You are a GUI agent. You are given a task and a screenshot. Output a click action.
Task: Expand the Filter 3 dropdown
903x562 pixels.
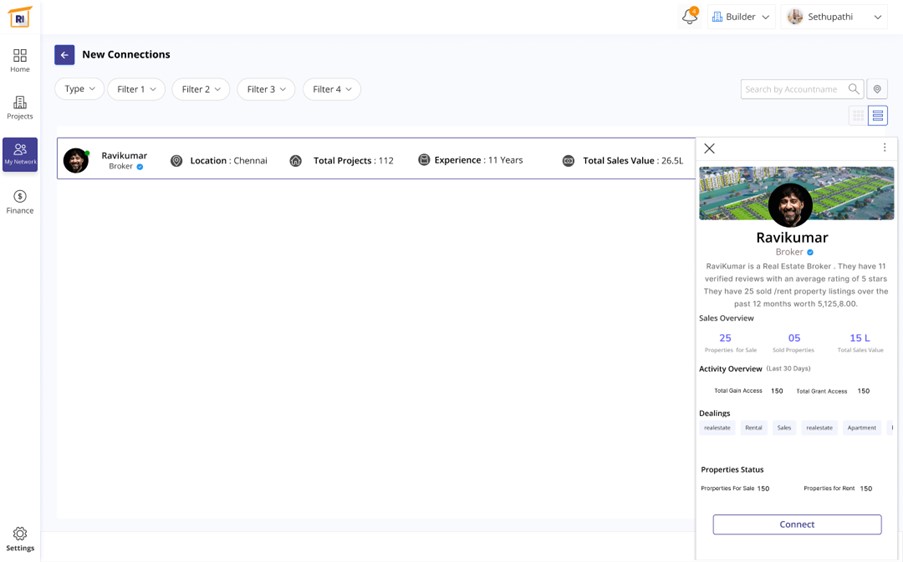pyautogui.click(x=266, y=89)
